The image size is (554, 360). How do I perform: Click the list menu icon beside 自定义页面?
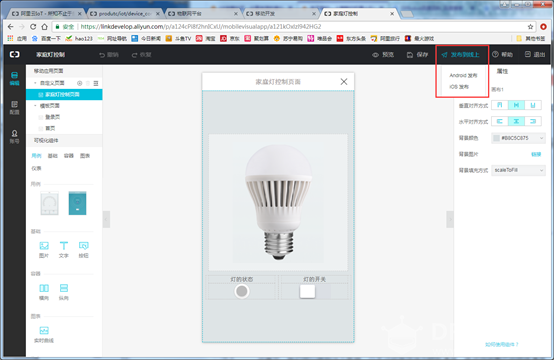(x=96, y=83)
